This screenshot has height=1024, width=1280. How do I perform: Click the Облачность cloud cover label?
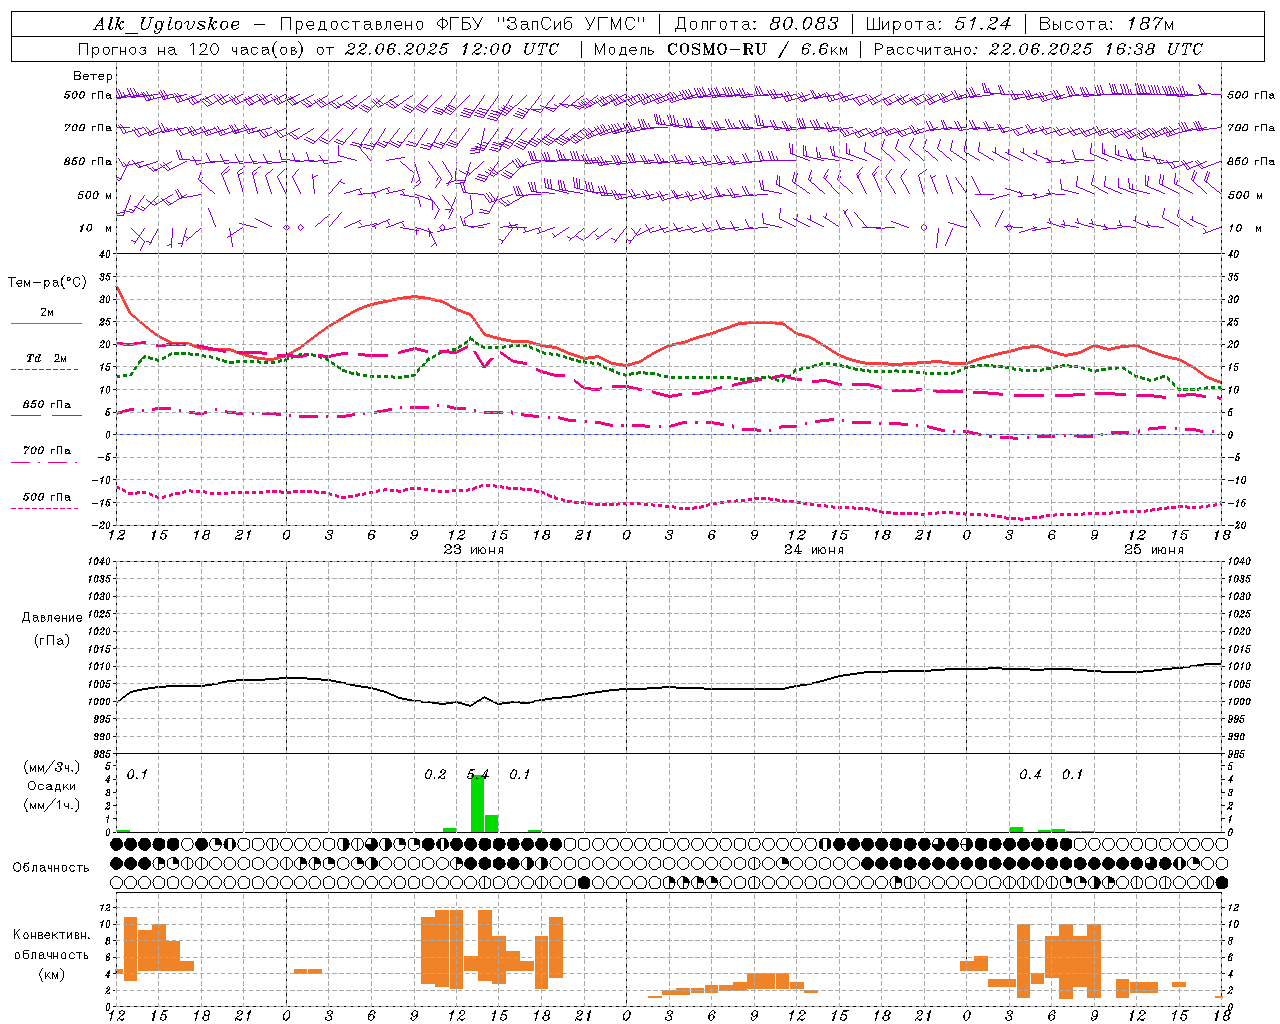[x=51, y=867]
